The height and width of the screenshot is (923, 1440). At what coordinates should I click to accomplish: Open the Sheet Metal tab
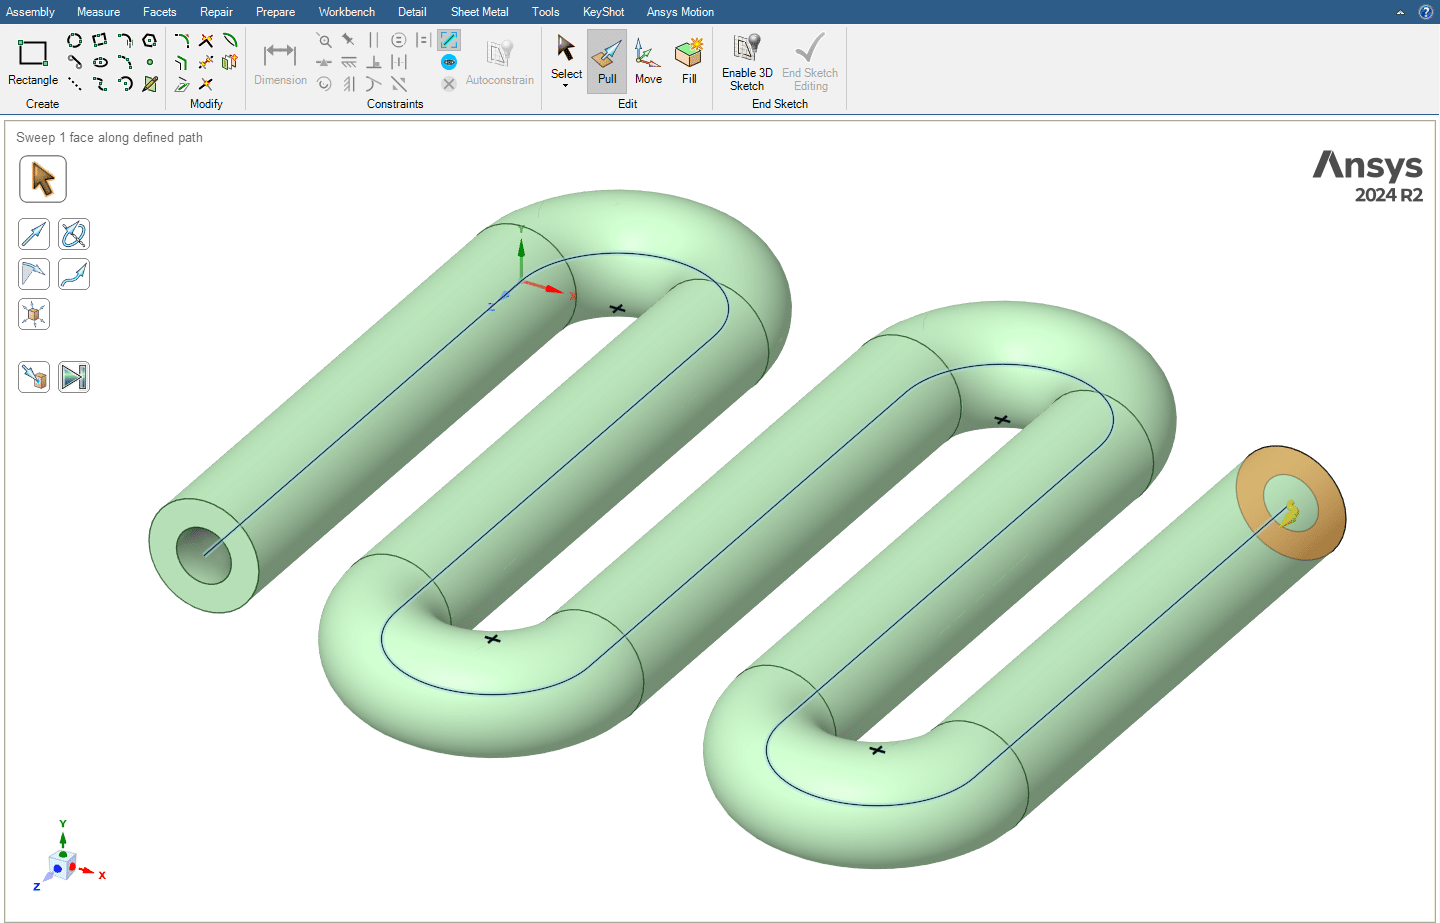point(479,12)
